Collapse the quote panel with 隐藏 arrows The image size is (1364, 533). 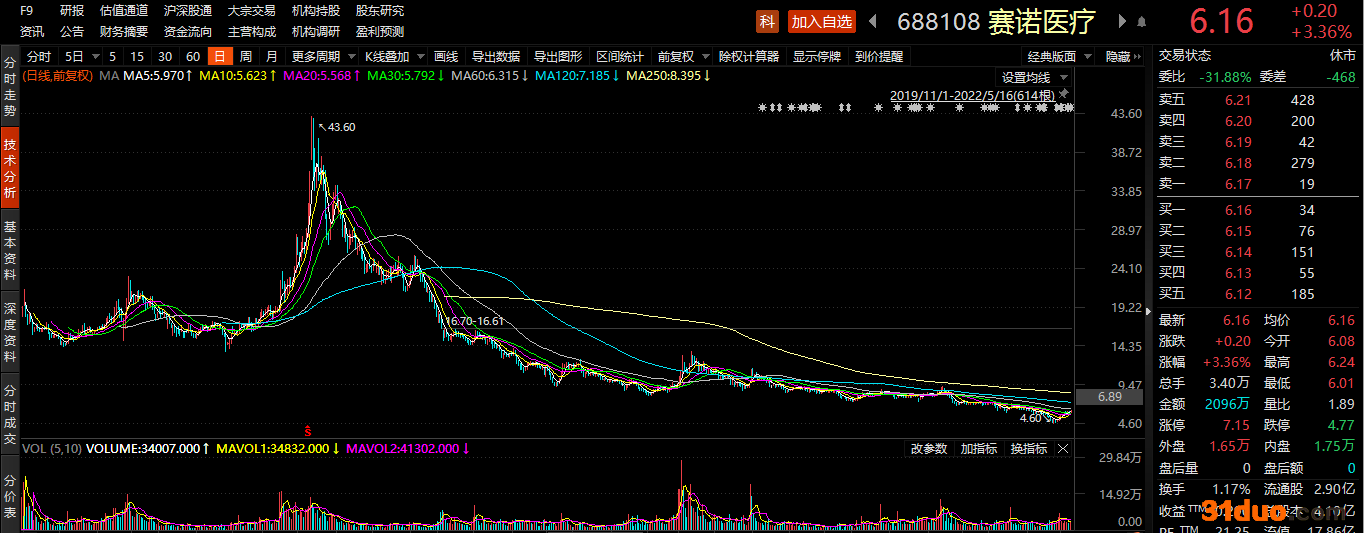coord(1124,57)
